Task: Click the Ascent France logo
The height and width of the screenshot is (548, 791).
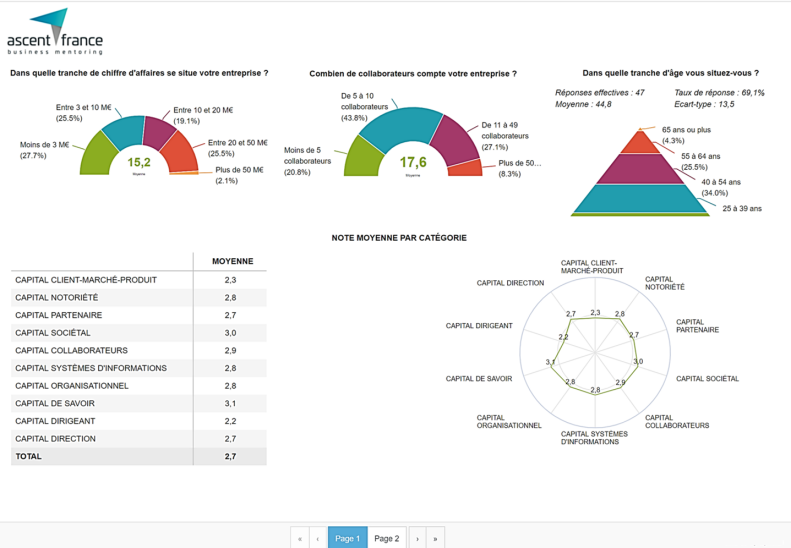Action: coord(55,32)
